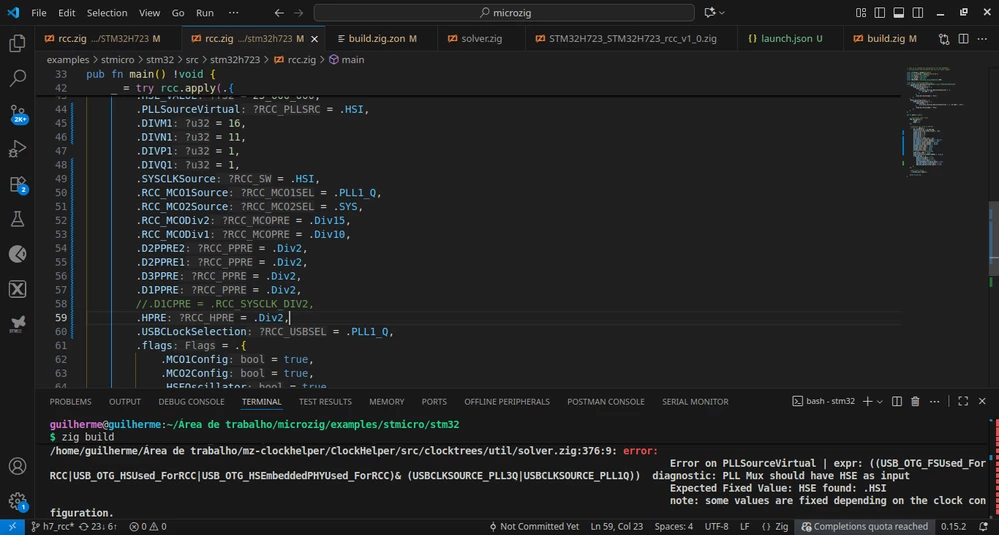
Task: Open 'src' folder breadcrumb
Action: coord(192,59)
